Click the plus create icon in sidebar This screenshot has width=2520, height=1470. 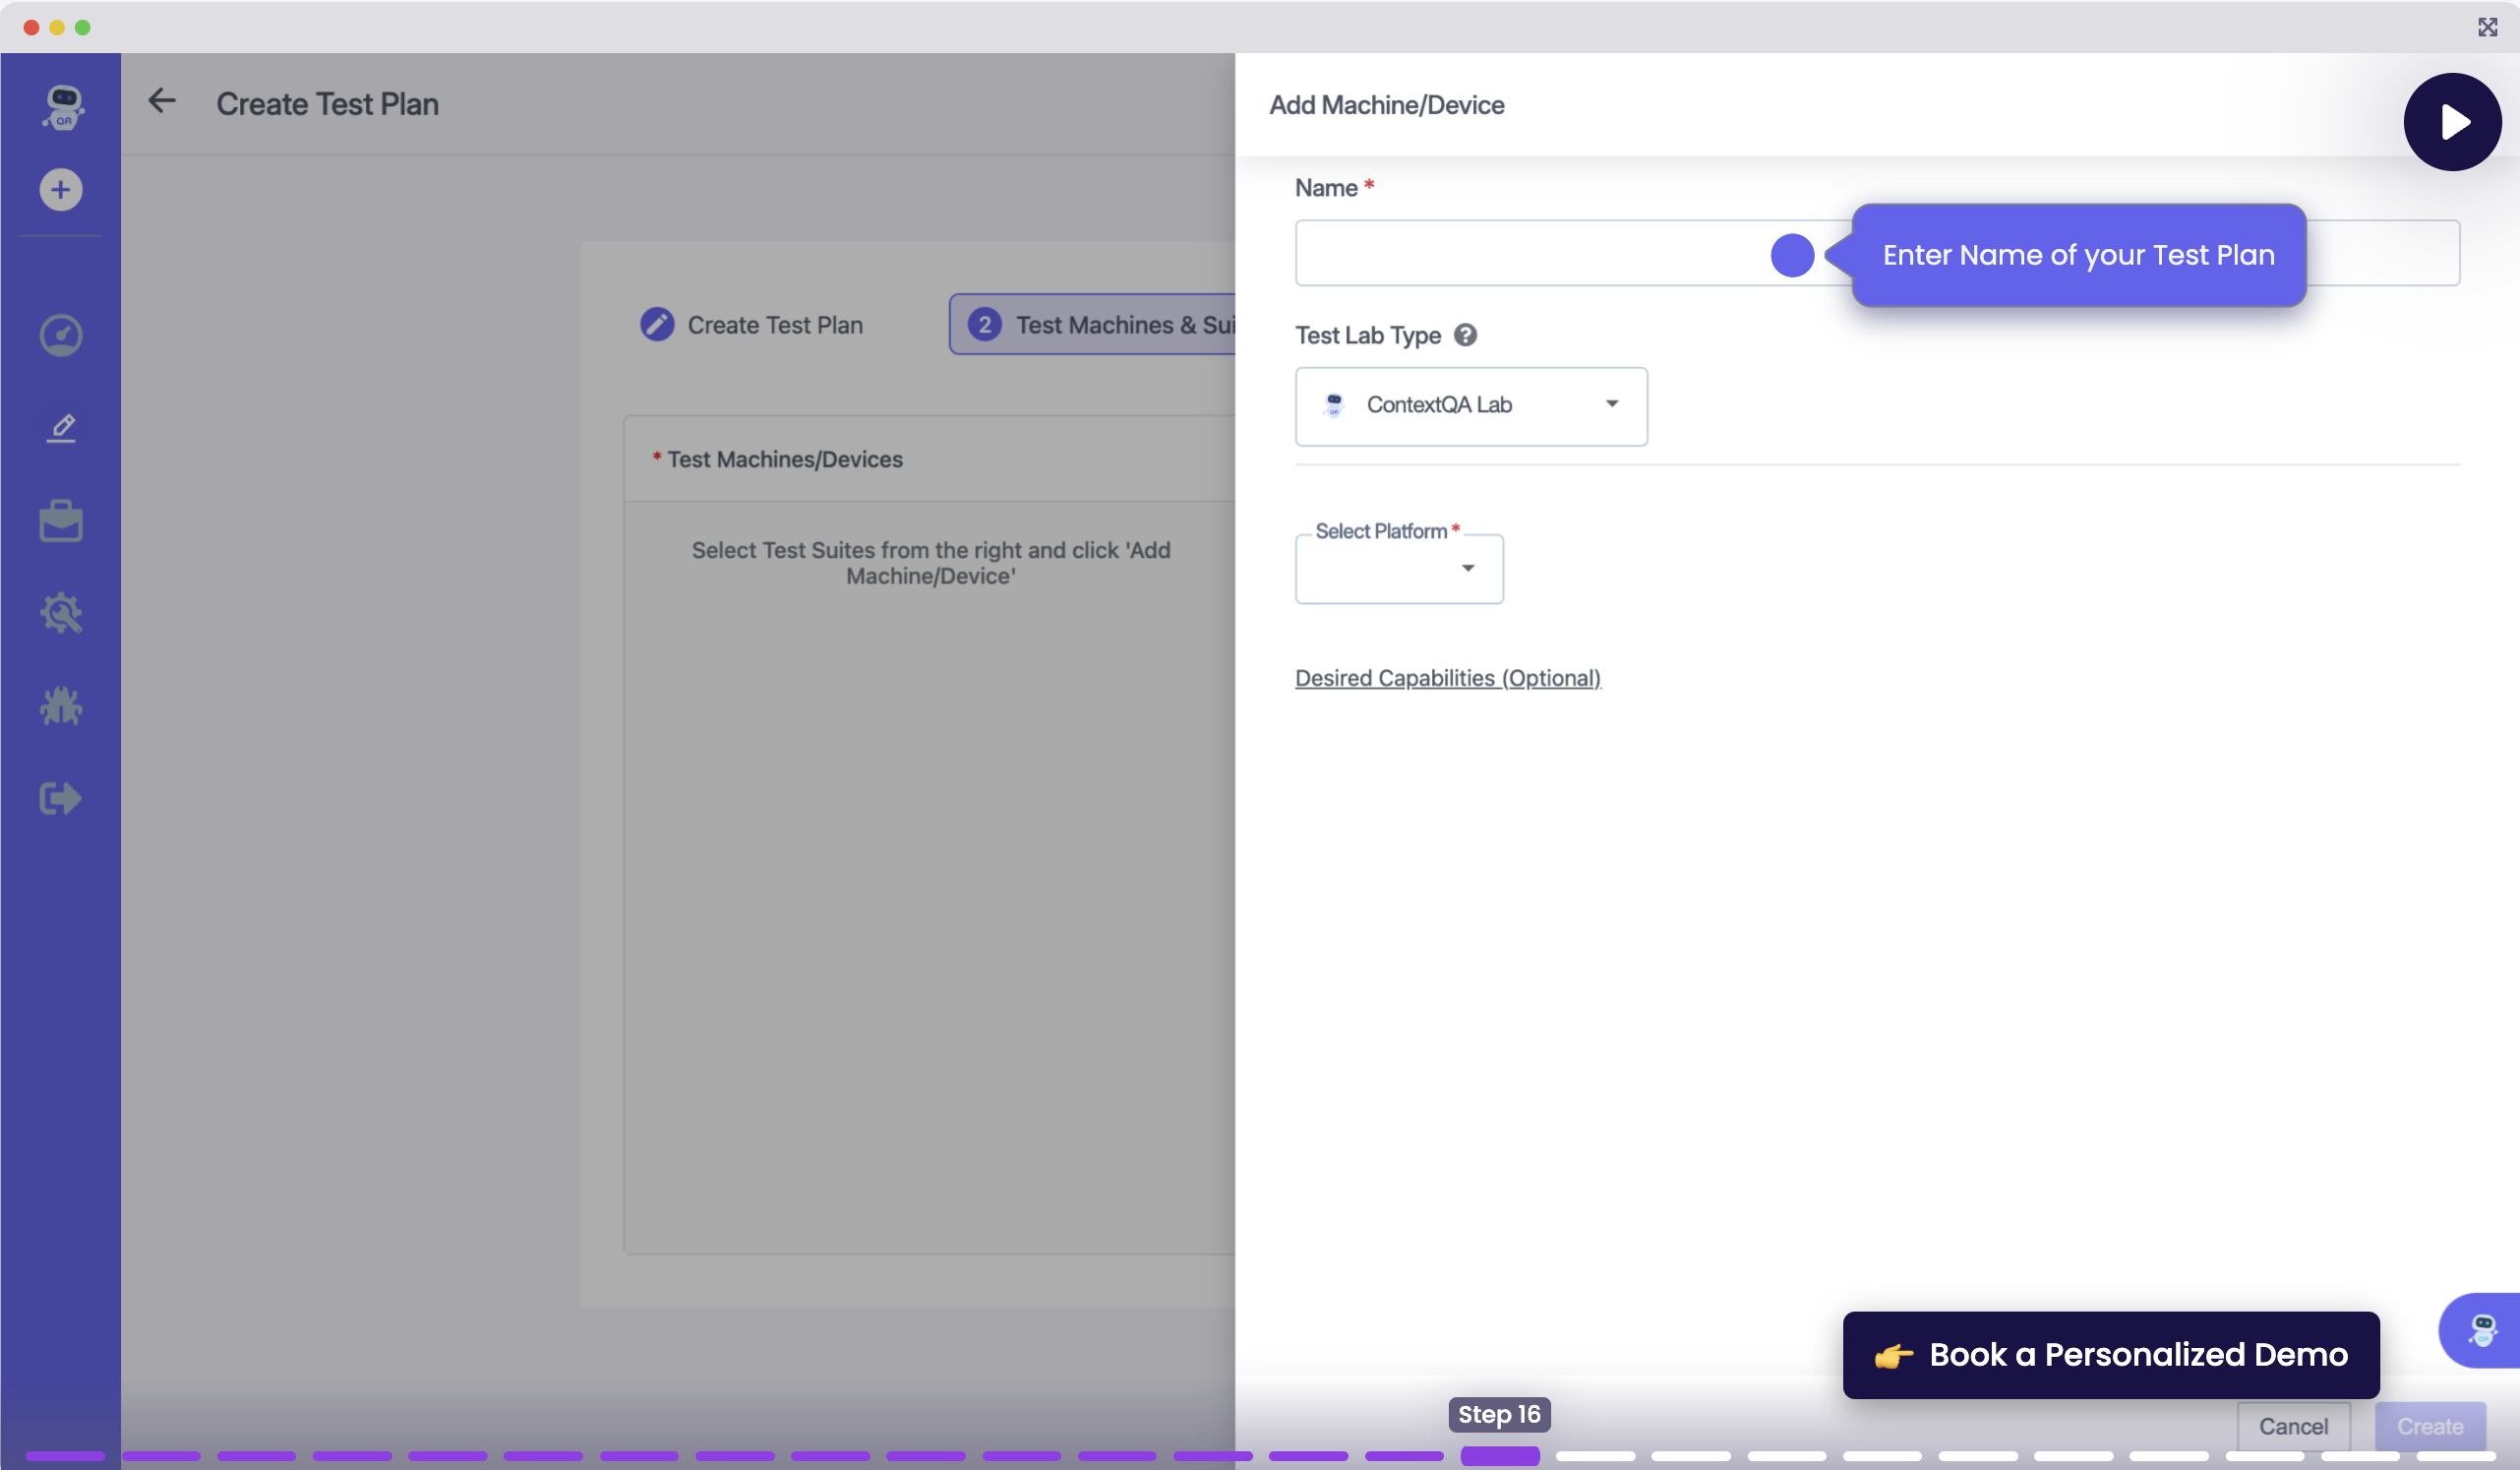(x=61, y=190)
